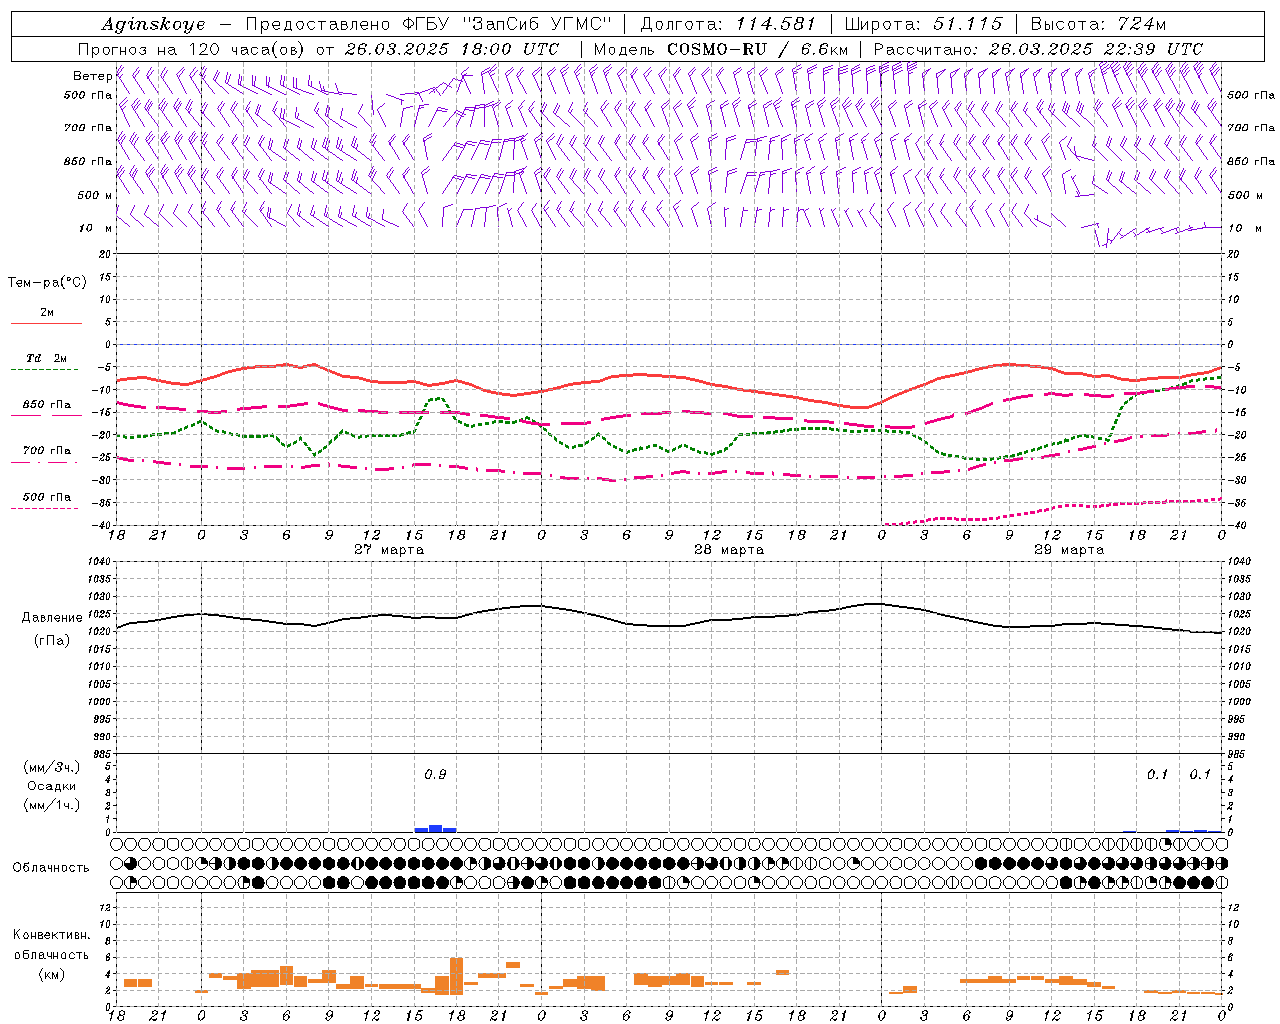Click the (мм/3ч.) precipitation unit label
The width and height of the screenshot is (1280, 1024).
tap(52, 768)
